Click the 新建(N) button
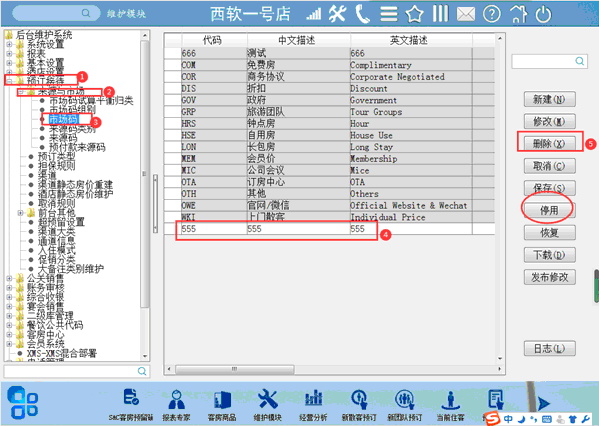Screen dimensions: 599x426 point(549,99)
